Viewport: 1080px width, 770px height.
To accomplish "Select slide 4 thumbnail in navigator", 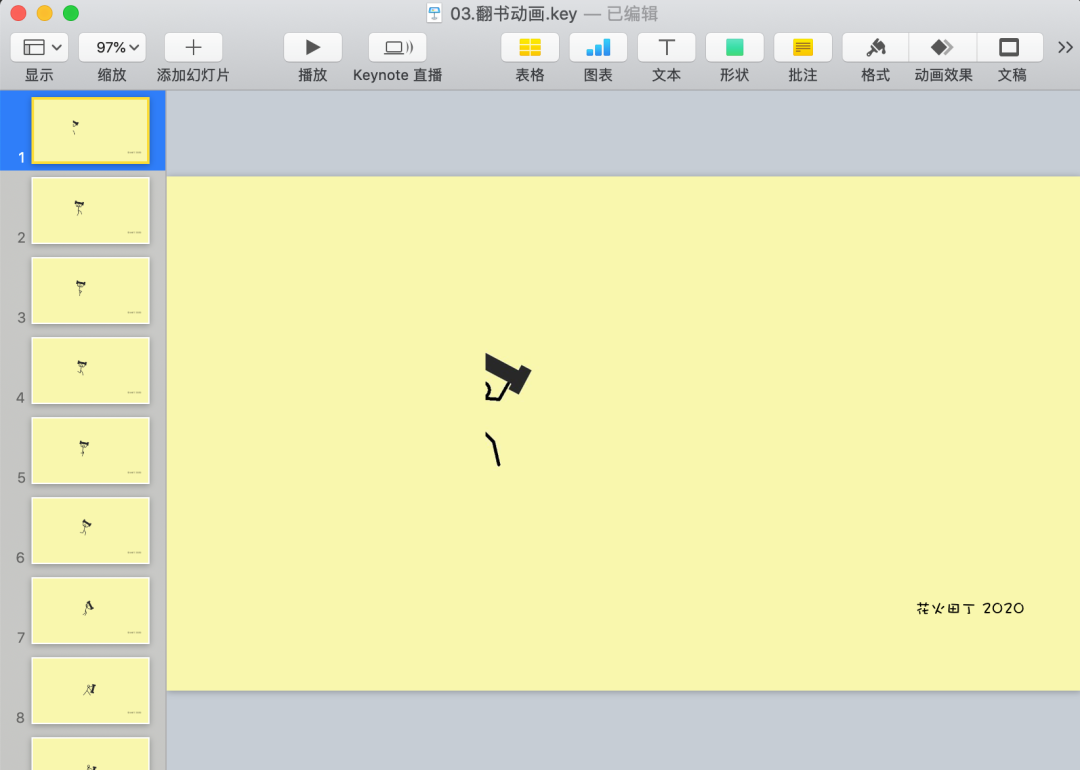I will (x=90, y=371).
